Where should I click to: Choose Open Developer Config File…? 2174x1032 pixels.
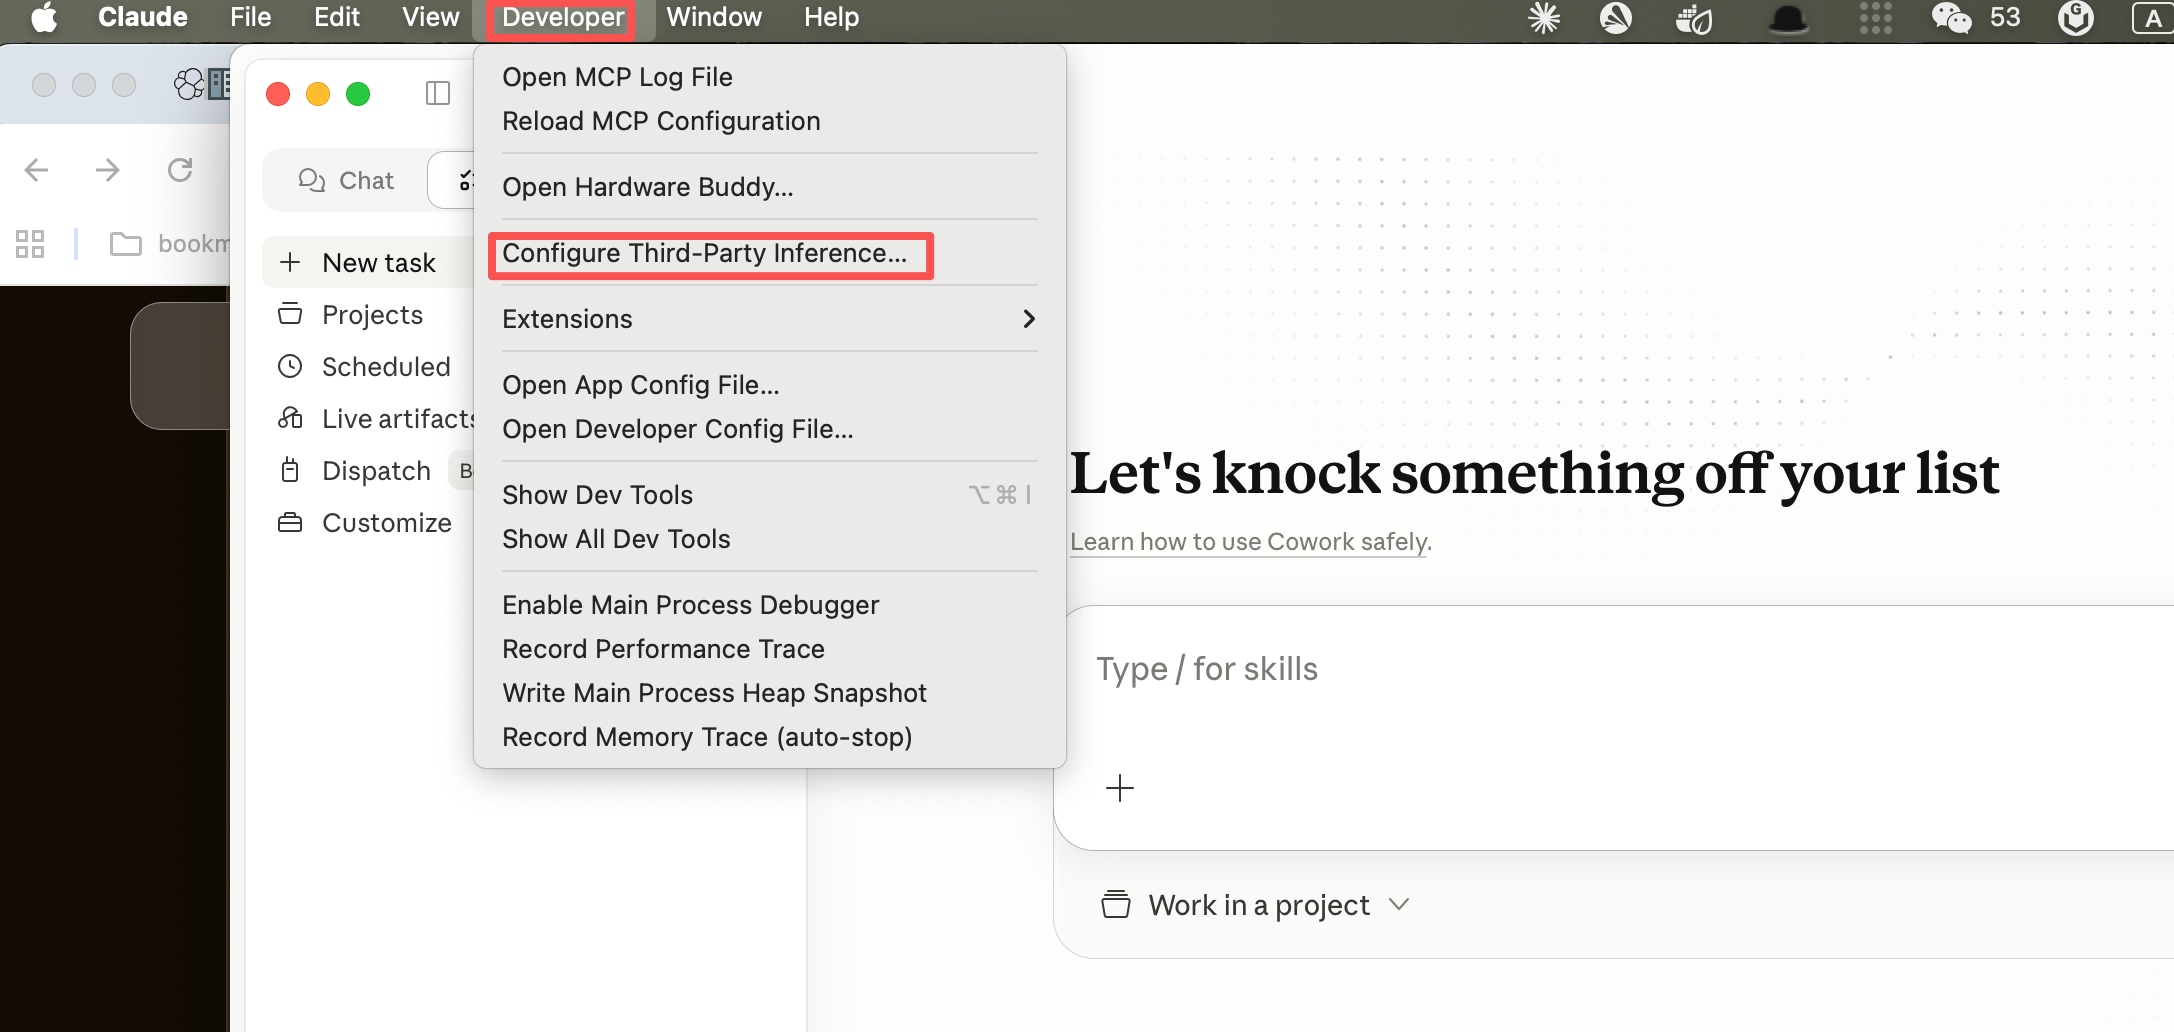(x=770, y=429)
